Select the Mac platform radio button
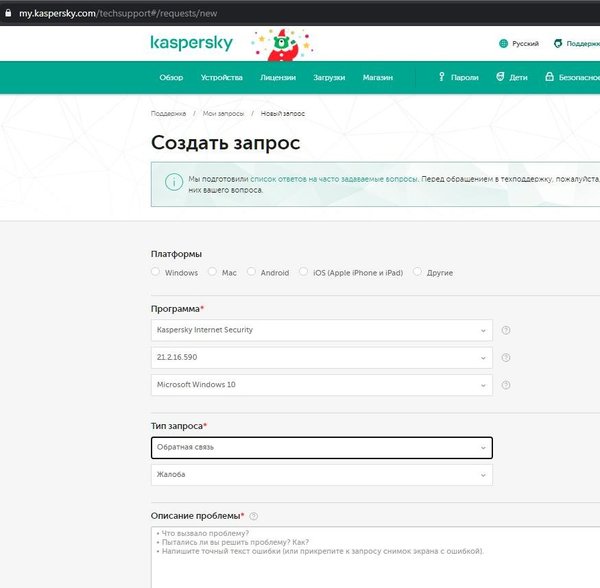Viewport: 600px width, 588px height. [x=212, y=272]
